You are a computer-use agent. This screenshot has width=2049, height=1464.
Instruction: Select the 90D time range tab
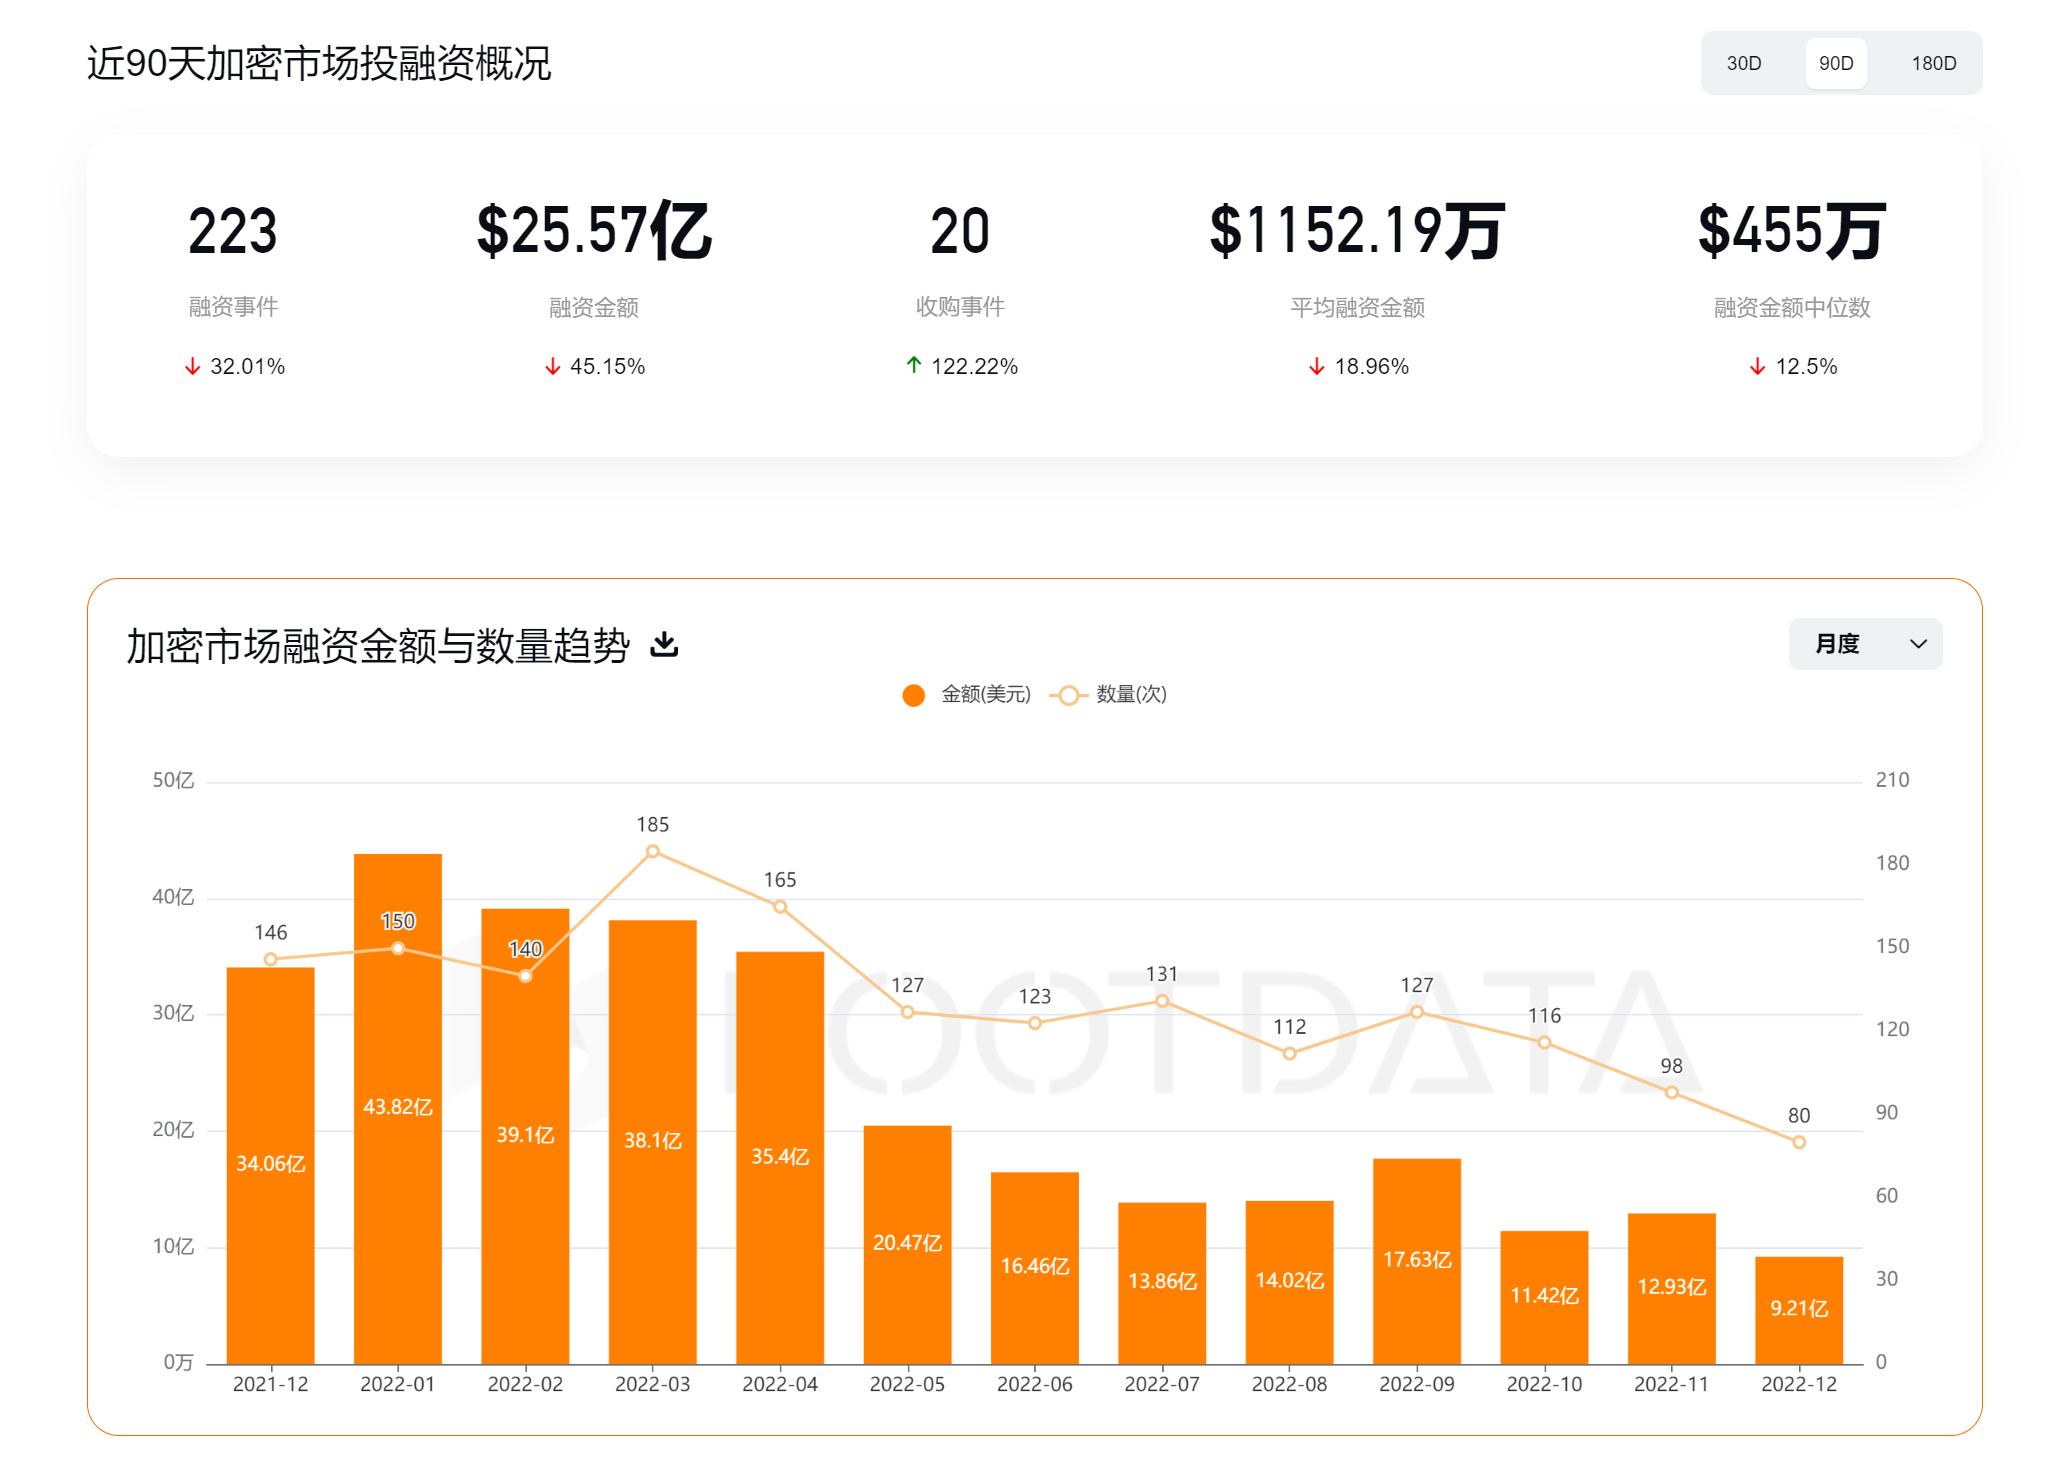coord(1835,63)
